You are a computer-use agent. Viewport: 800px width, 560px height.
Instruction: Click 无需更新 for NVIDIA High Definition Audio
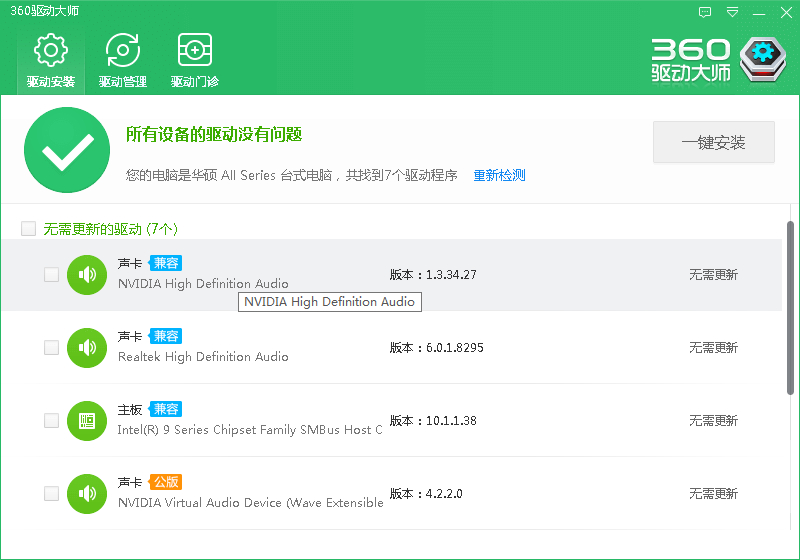713,275
